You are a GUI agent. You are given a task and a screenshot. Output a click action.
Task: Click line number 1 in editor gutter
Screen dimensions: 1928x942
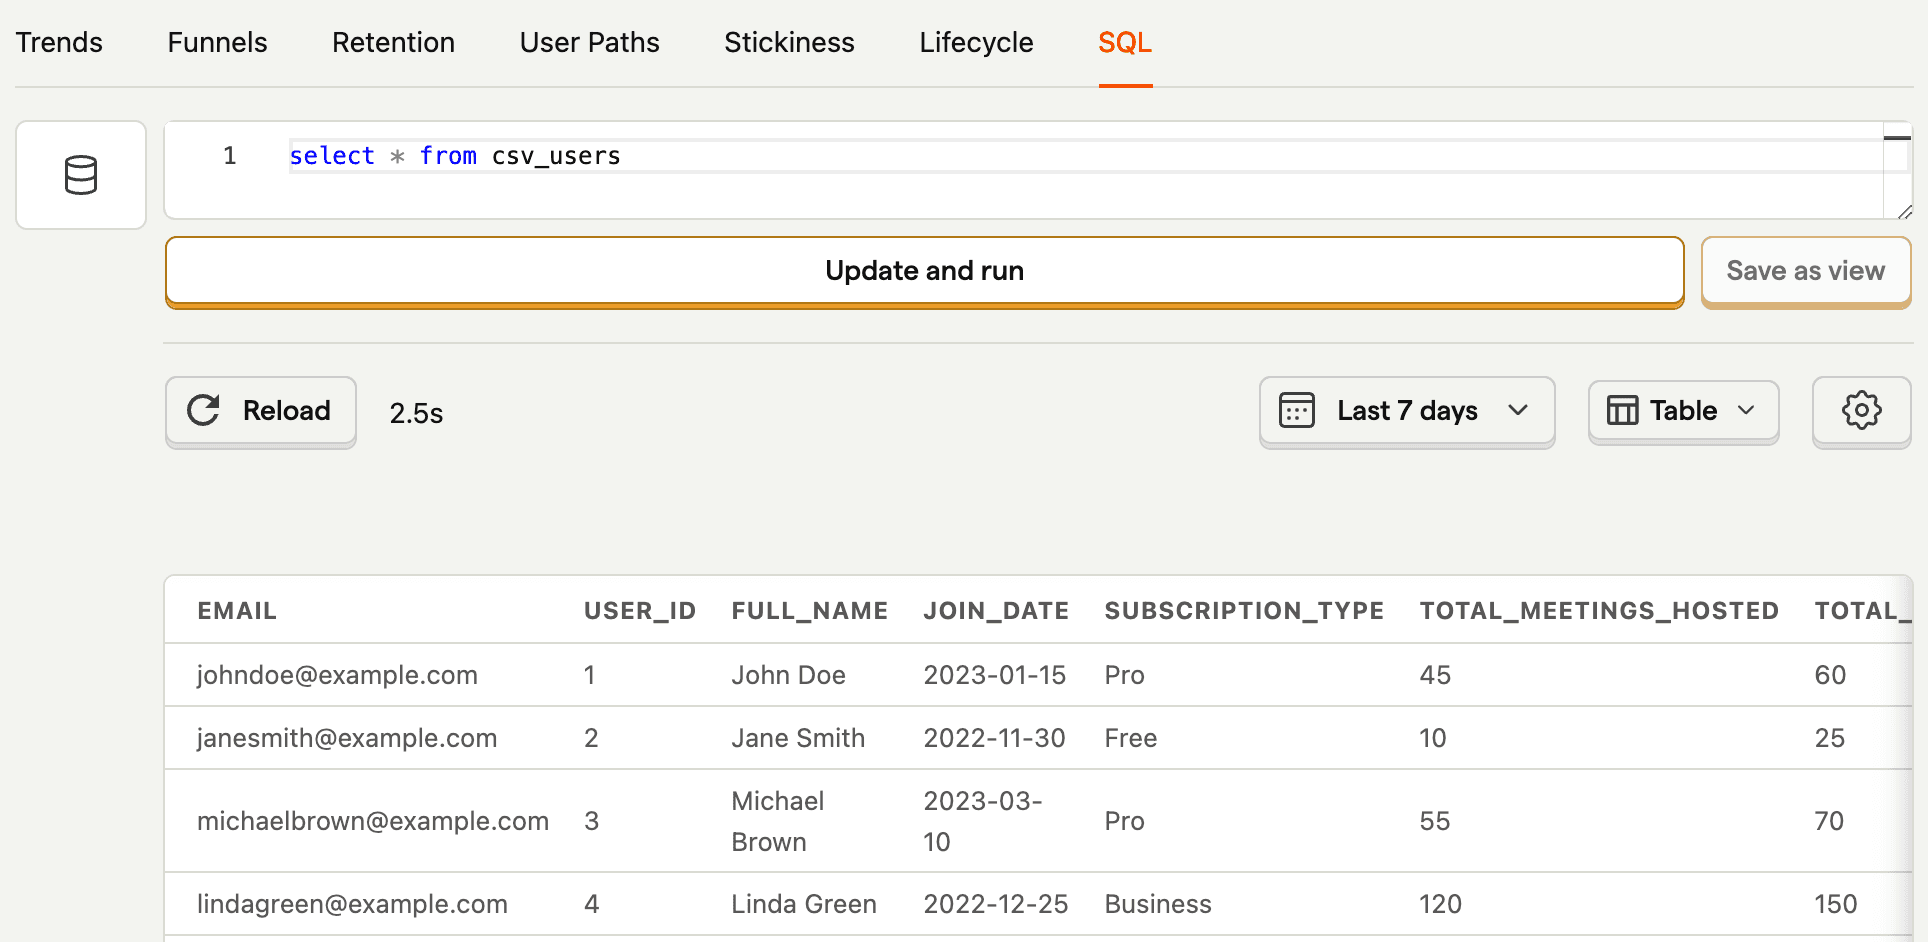pos(230,156)
